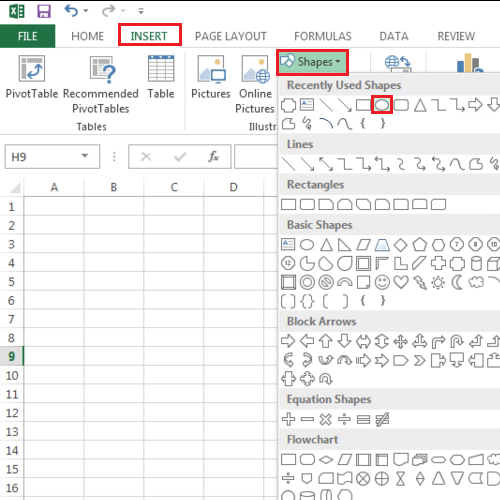Image resolution: width=500 pixels, height=500 pixels.
Task: Choose the Curve shape in Lines section
Action: (457, 164)
